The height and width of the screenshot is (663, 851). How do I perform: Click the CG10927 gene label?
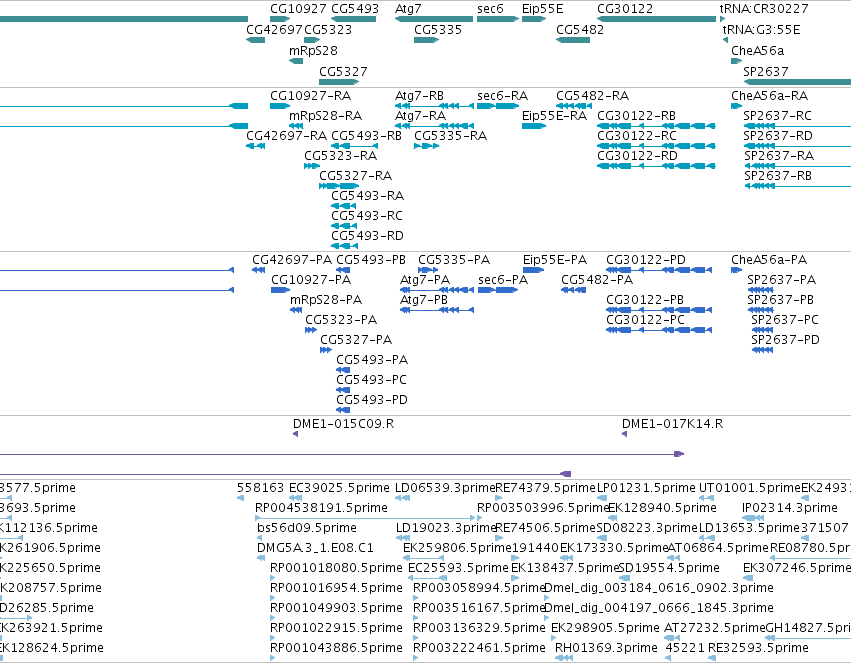(299, 9)
